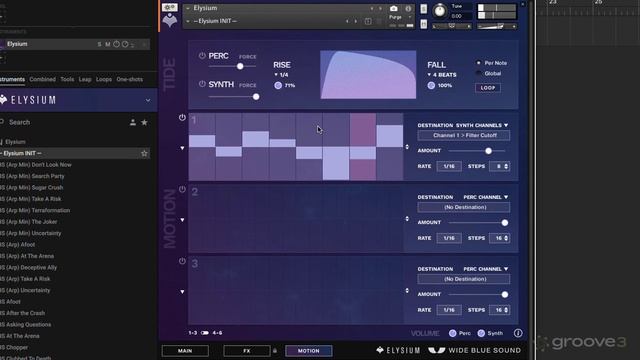Screen dimensions: 640x360
Task: Adjust sequencer 1 AMOUNT slider
Action: (488, 151)
